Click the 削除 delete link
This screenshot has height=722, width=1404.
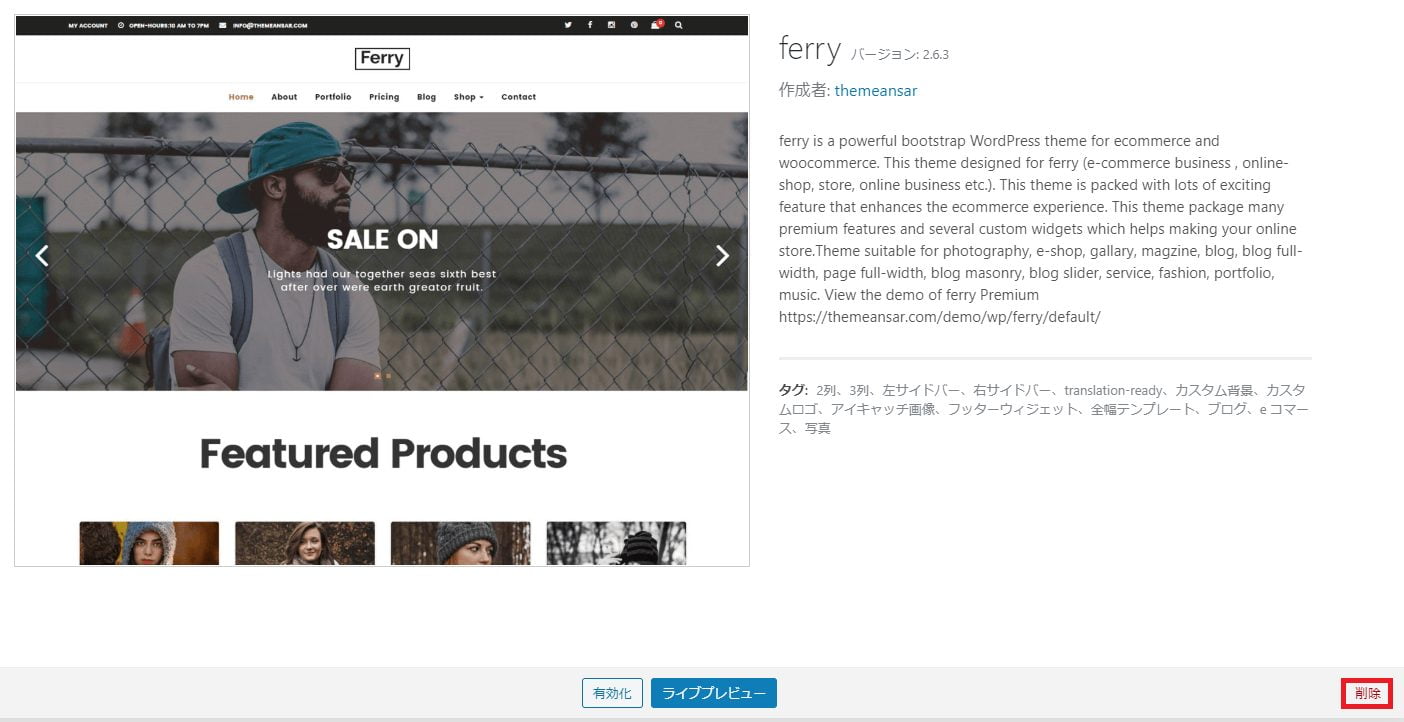(1367, 693)
